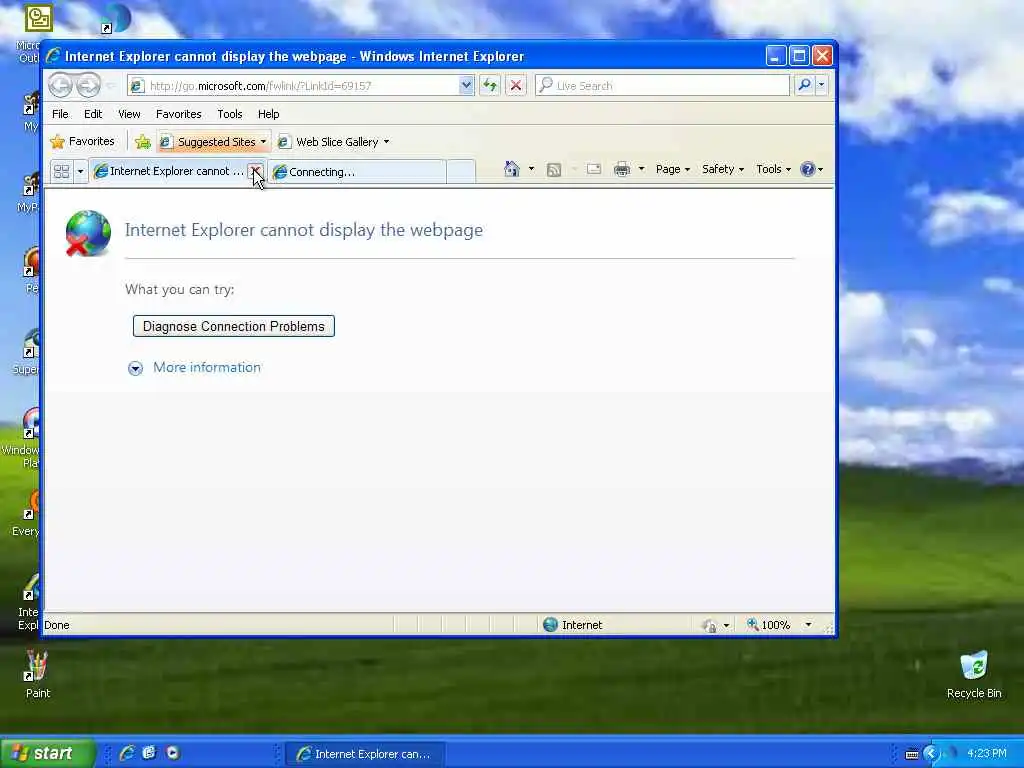Image resolution: width=1024 pixels, height=768 pixels.
Task: Show Quick Tabs thumbnail grid
Action: 61,171
